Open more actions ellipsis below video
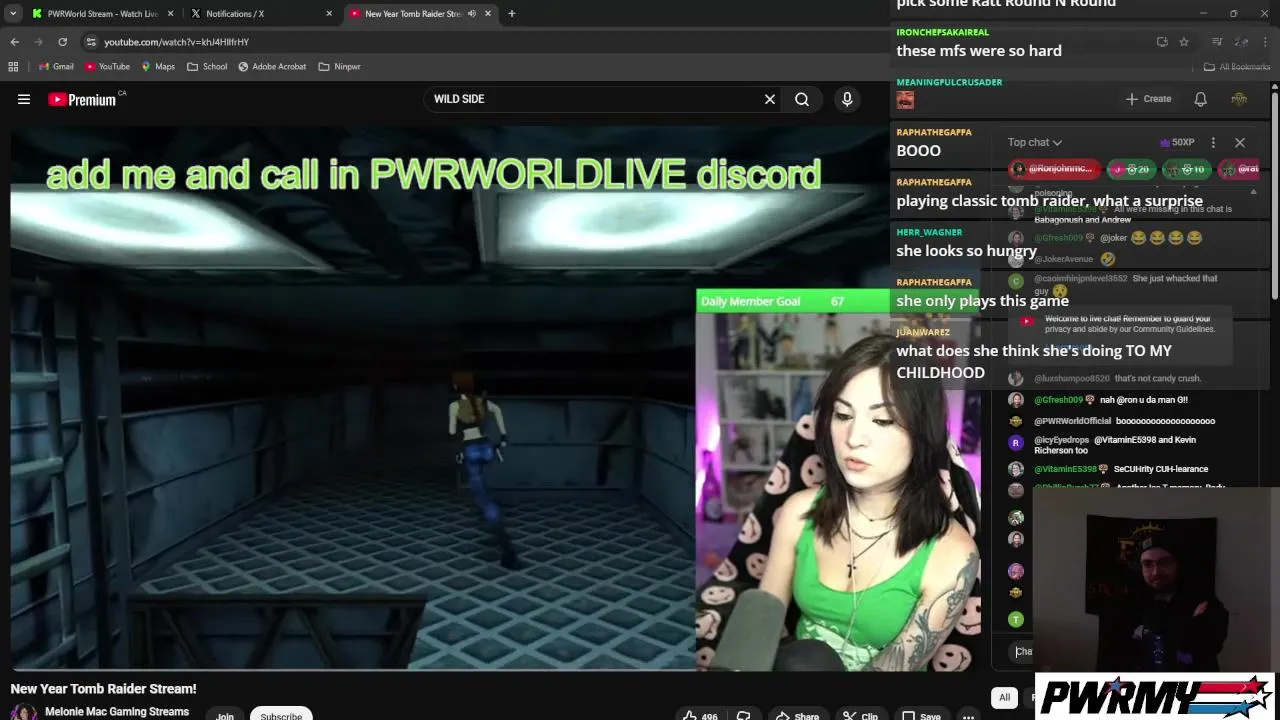 (968, 715)
